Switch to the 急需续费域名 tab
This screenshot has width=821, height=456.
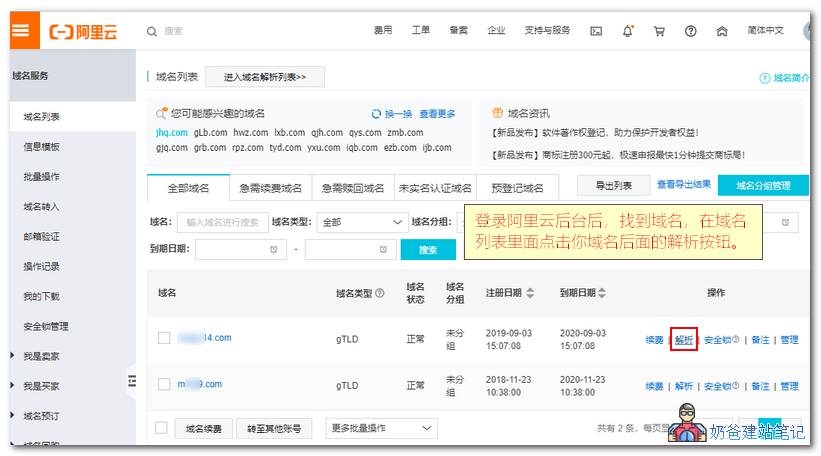coord(271,188)
